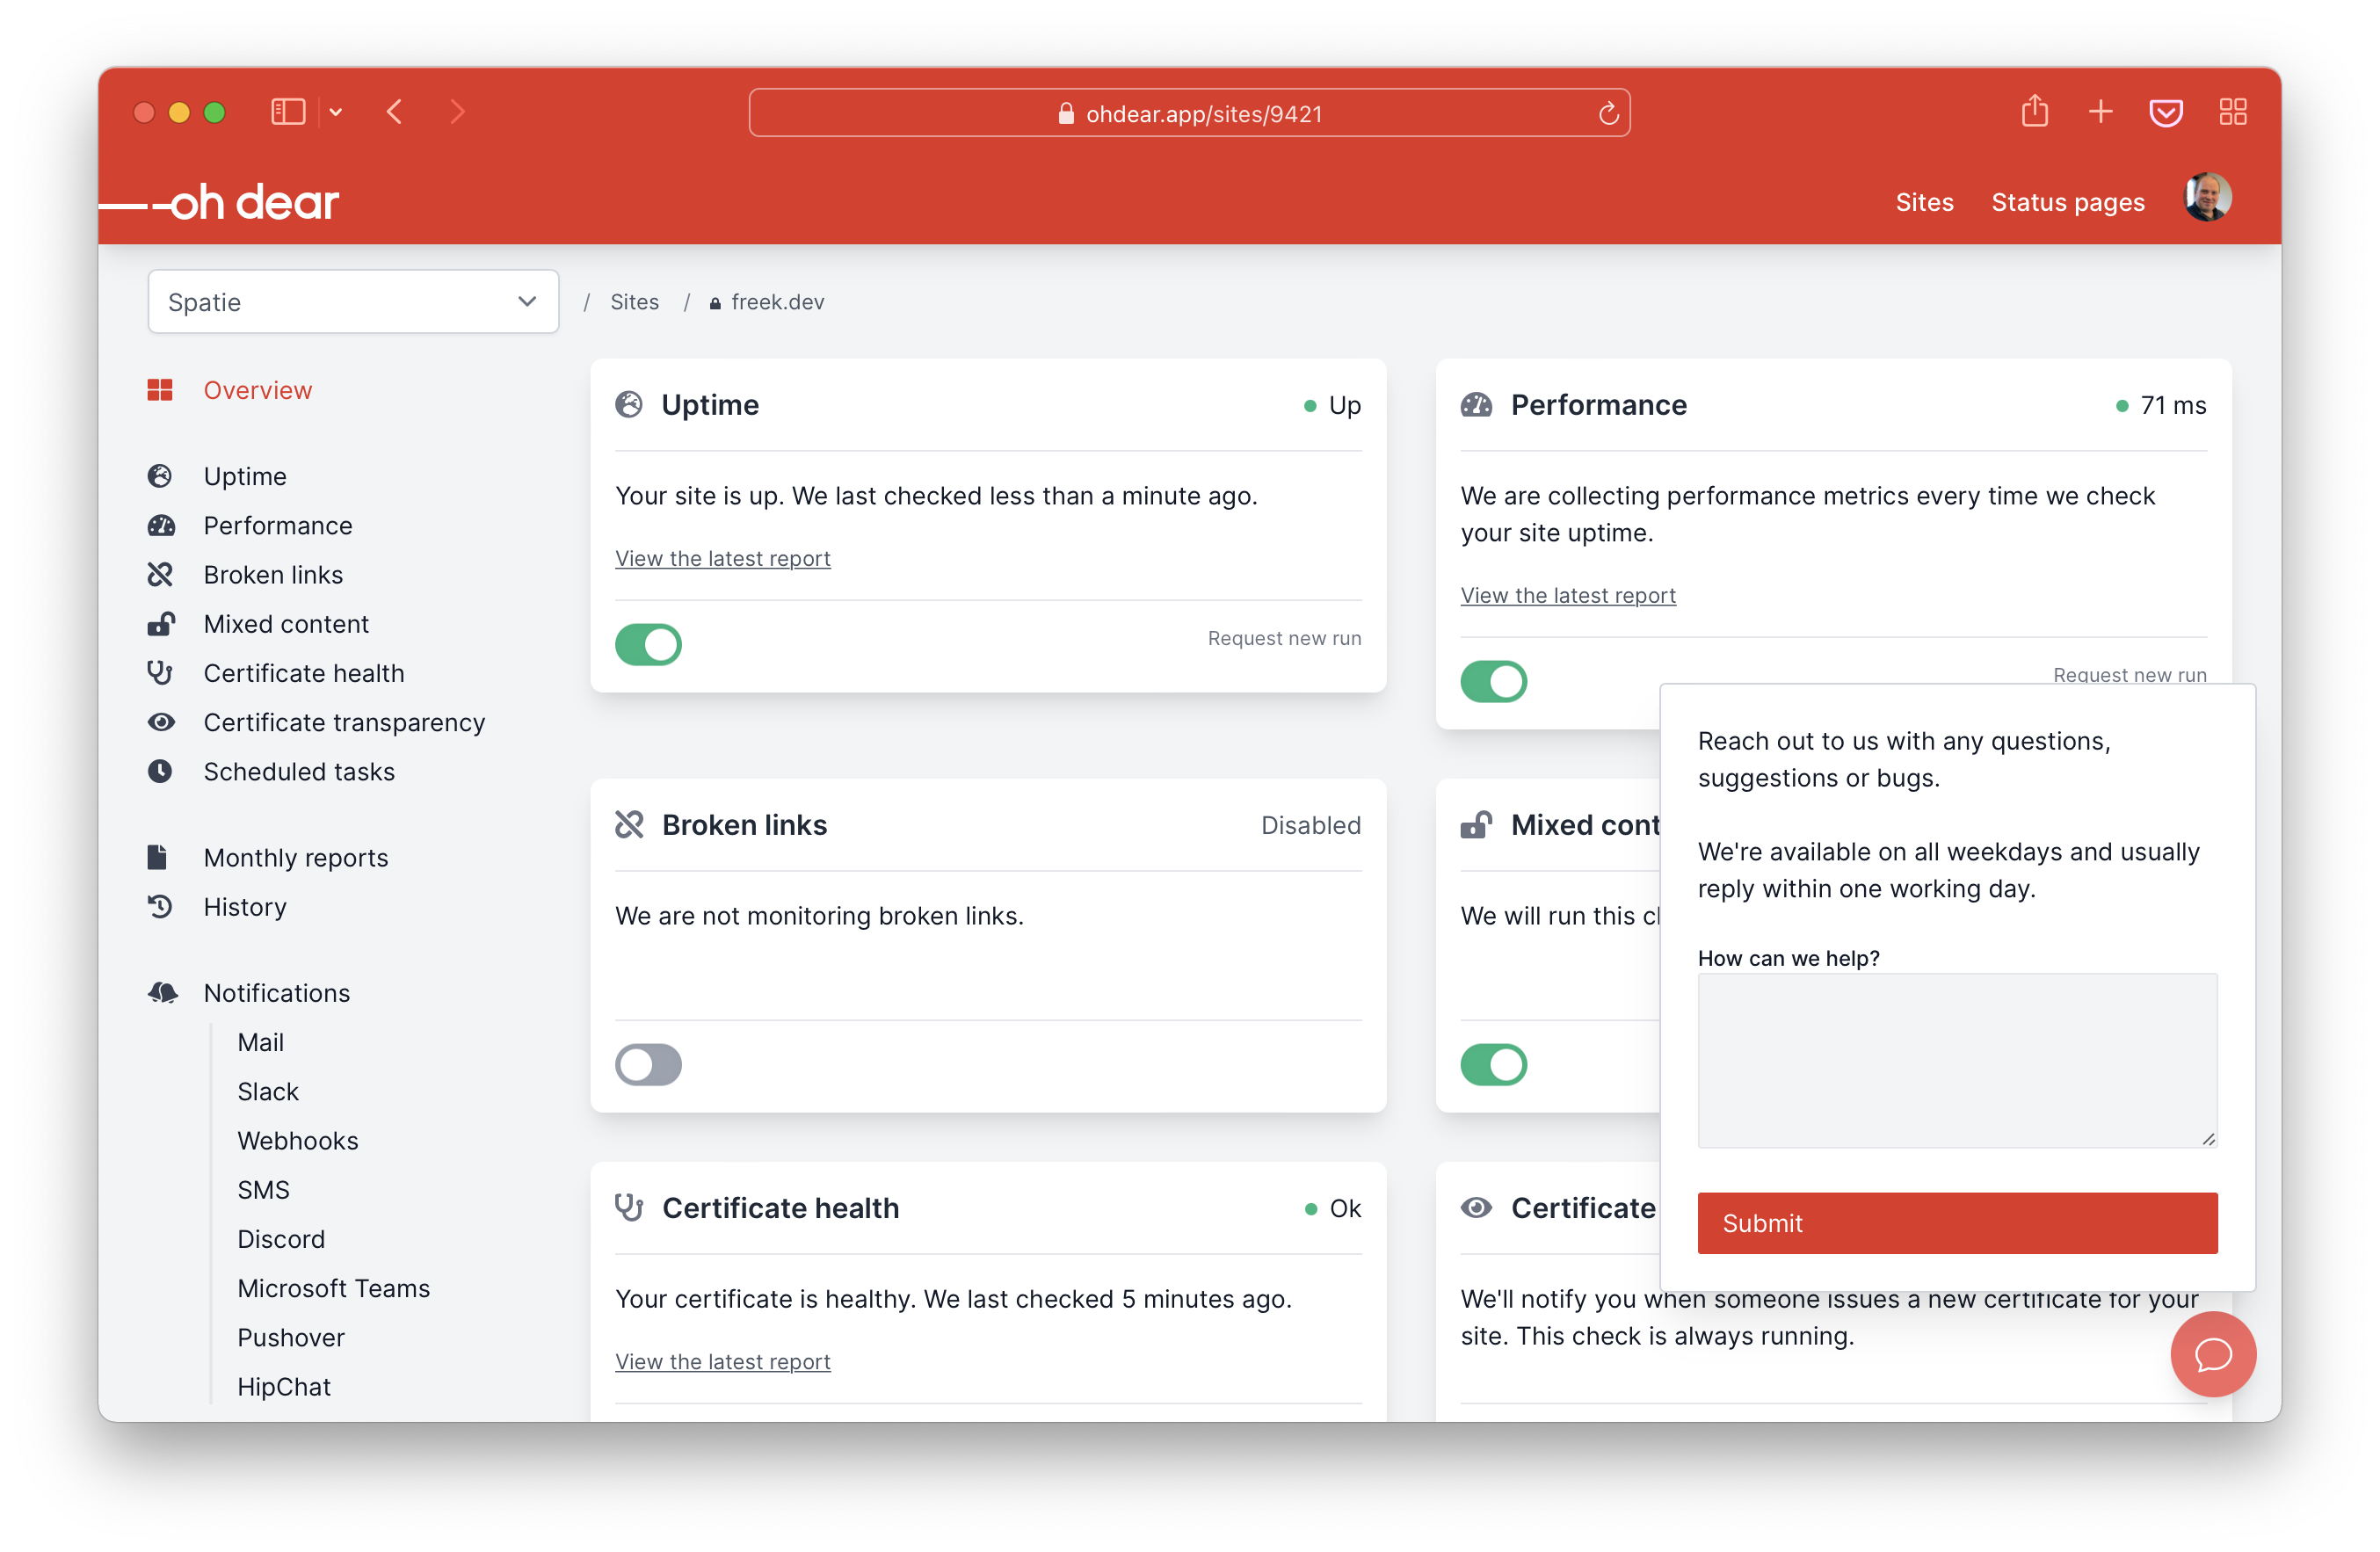The width and height of the screenshot is (2380, 1552).
Task: Open SMS notification settings
Action: (x=263, y=1189)
